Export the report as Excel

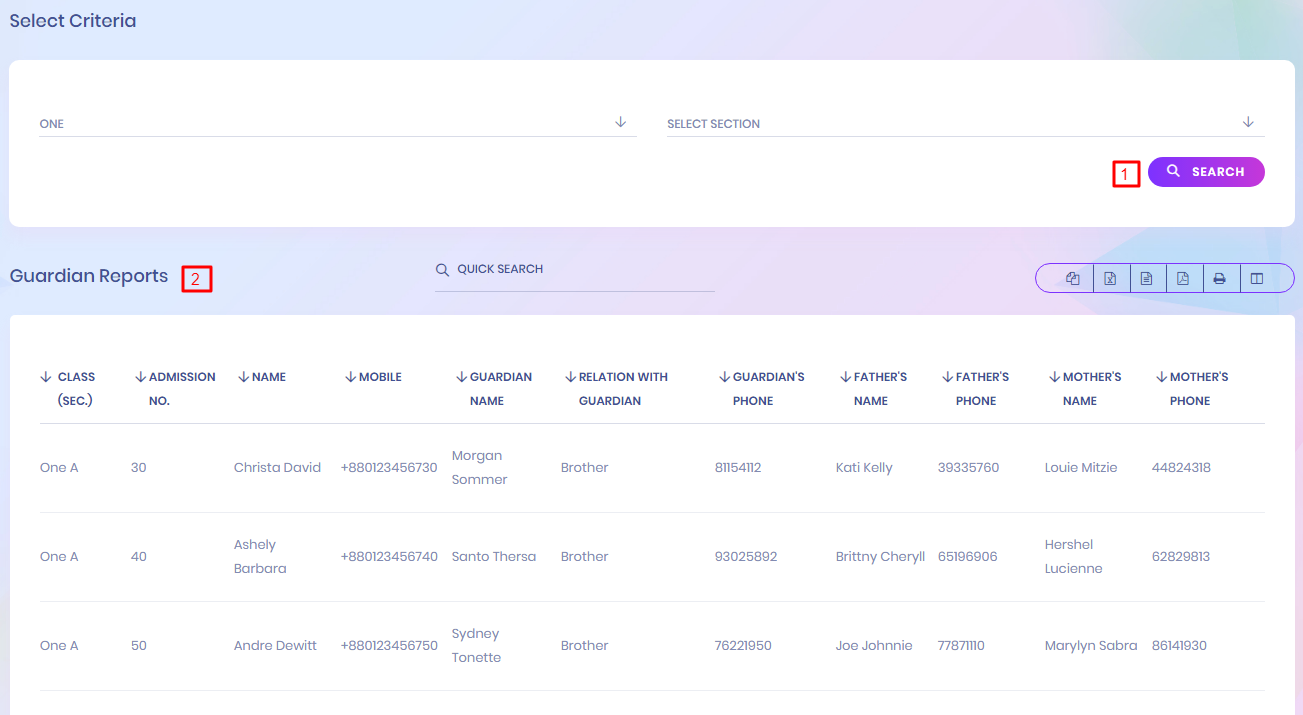pyautogui.click(x=1110, y=279)
